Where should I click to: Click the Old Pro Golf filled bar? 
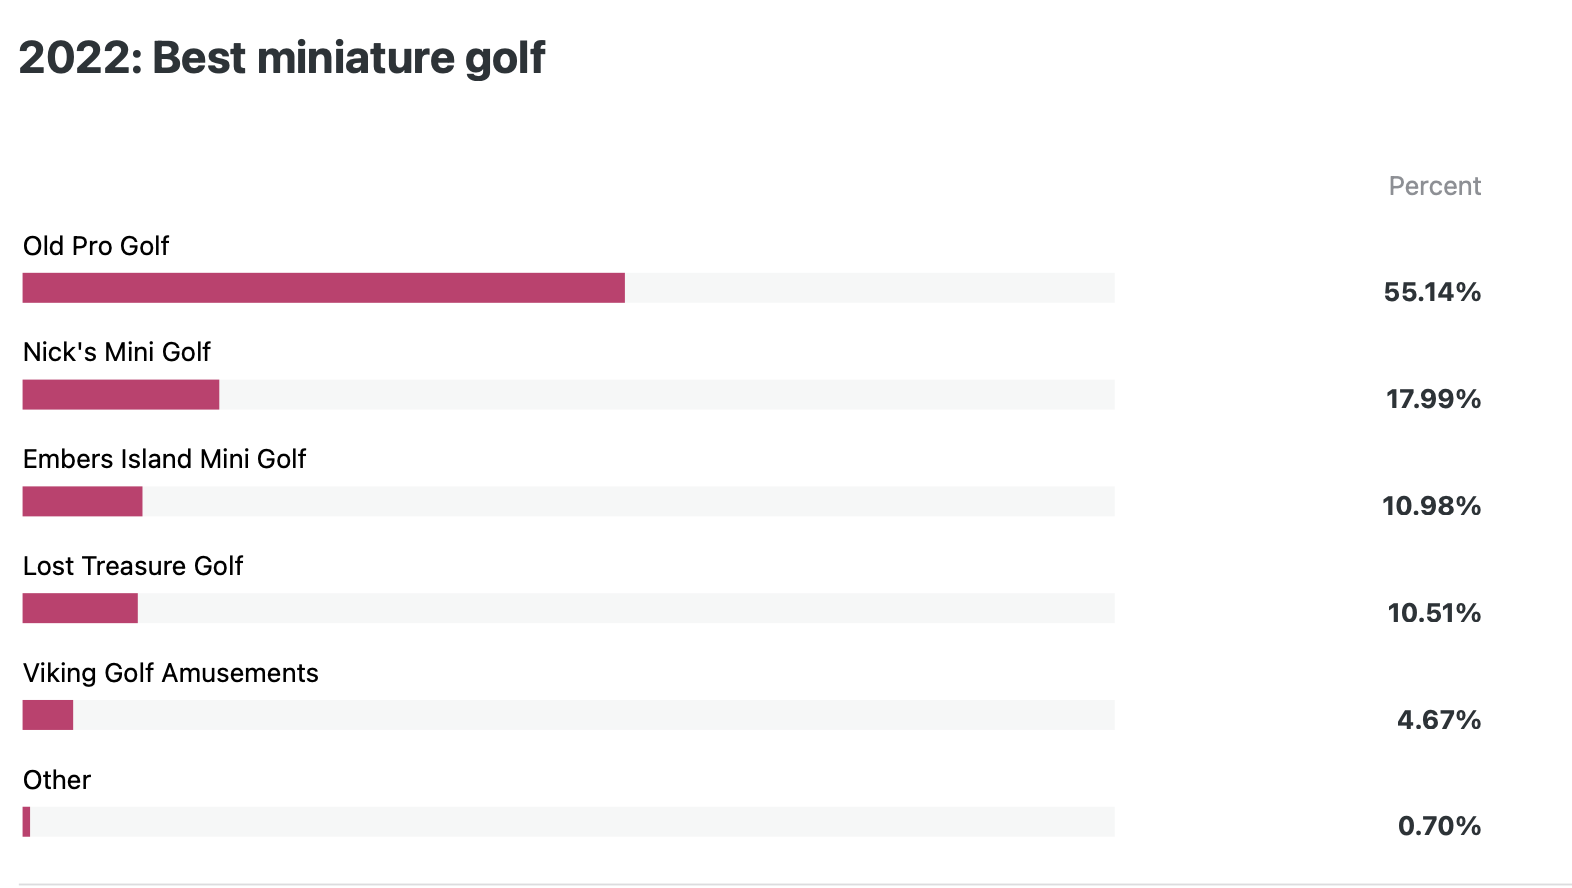324,288
